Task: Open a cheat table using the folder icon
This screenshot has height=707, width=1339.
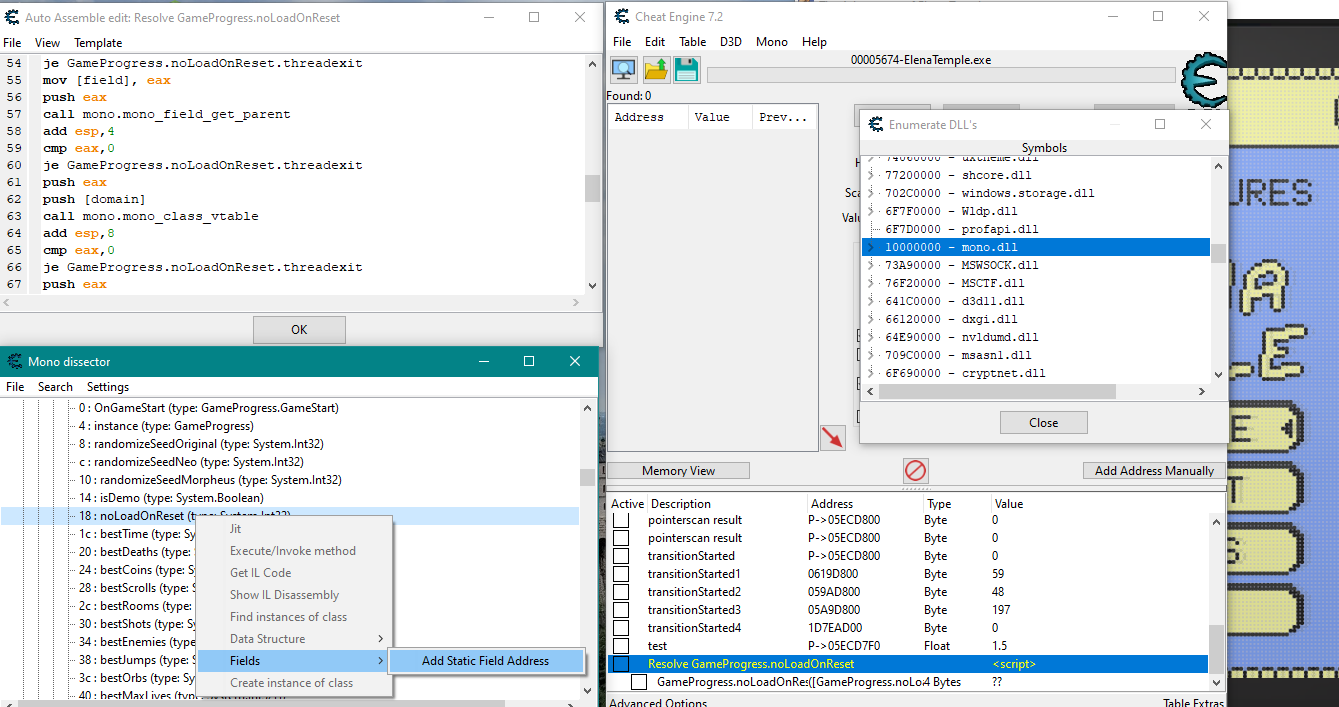Action: tap(655, 69)
